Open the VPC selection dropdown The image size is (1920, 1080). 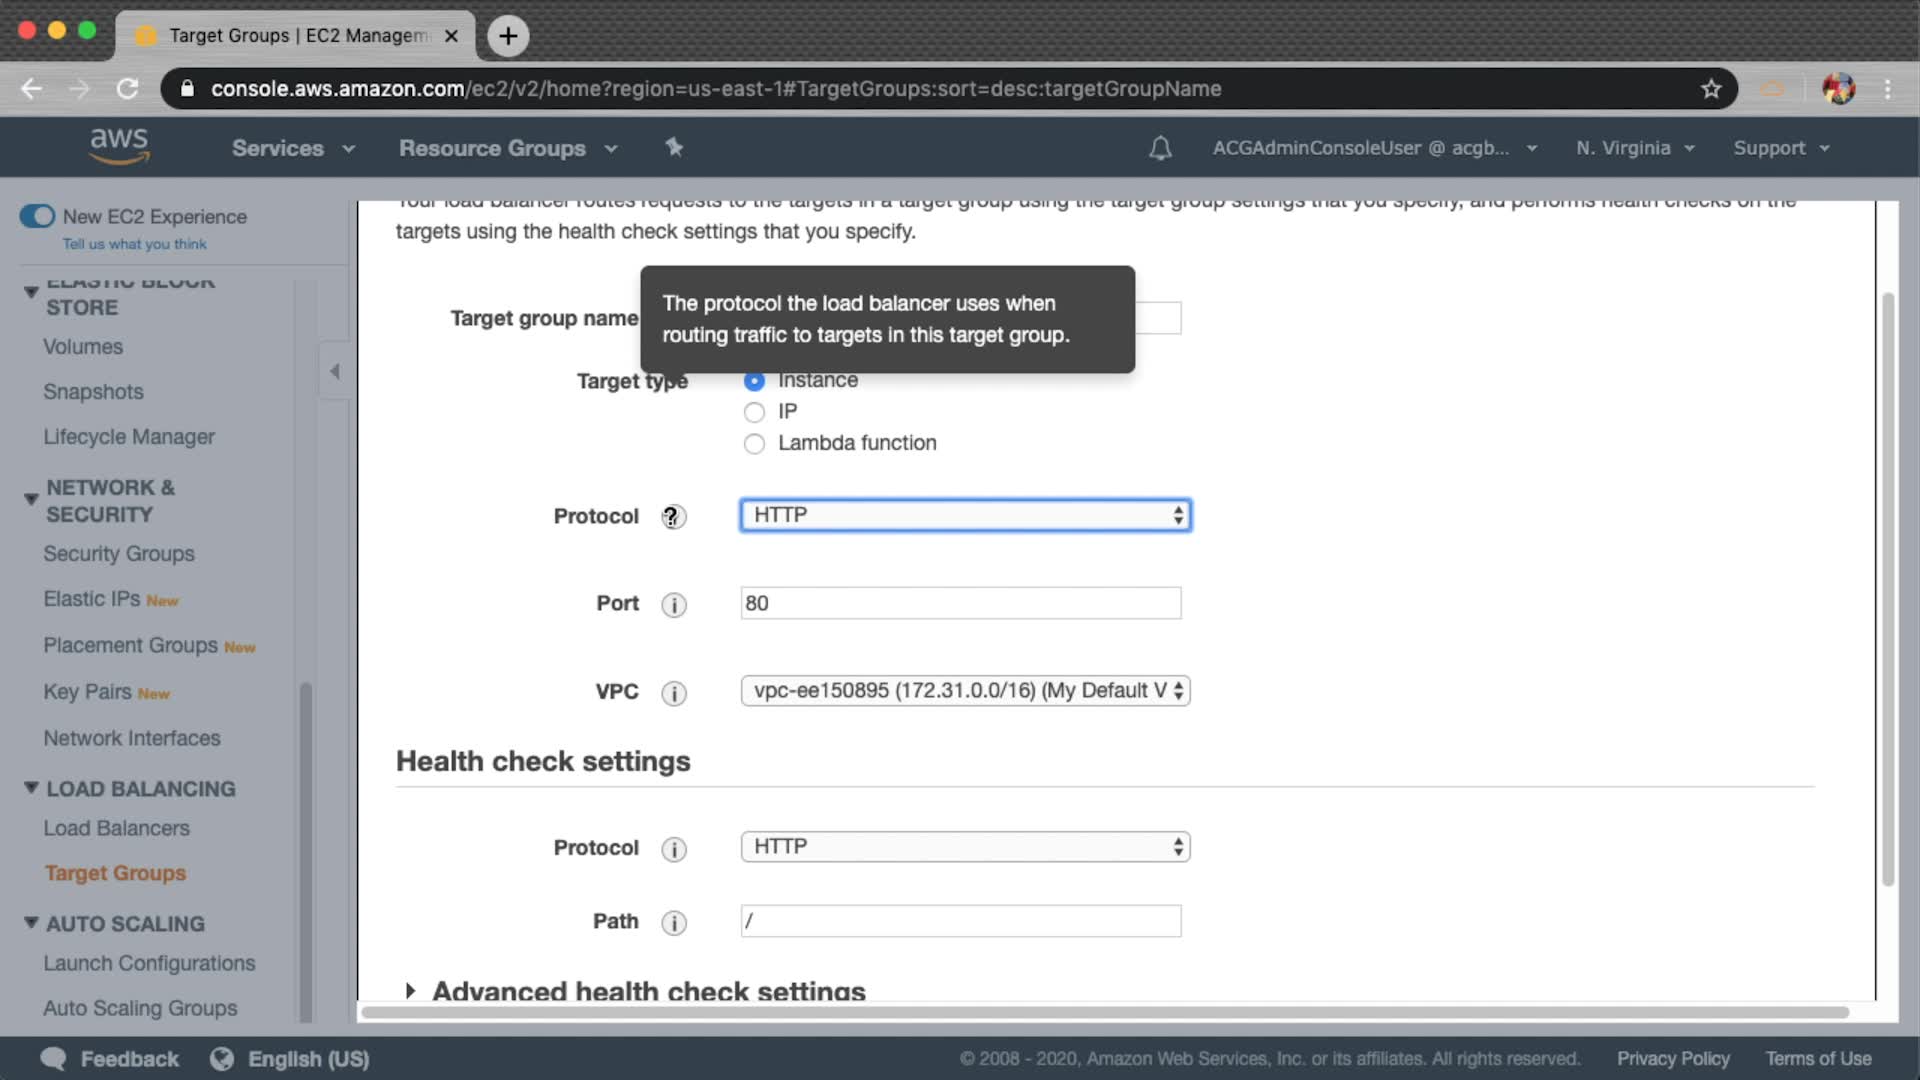(964, 691)
